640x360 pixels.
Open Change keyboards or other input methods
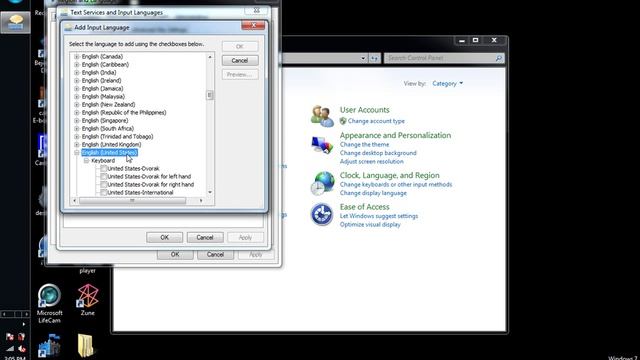coord(396,184)
